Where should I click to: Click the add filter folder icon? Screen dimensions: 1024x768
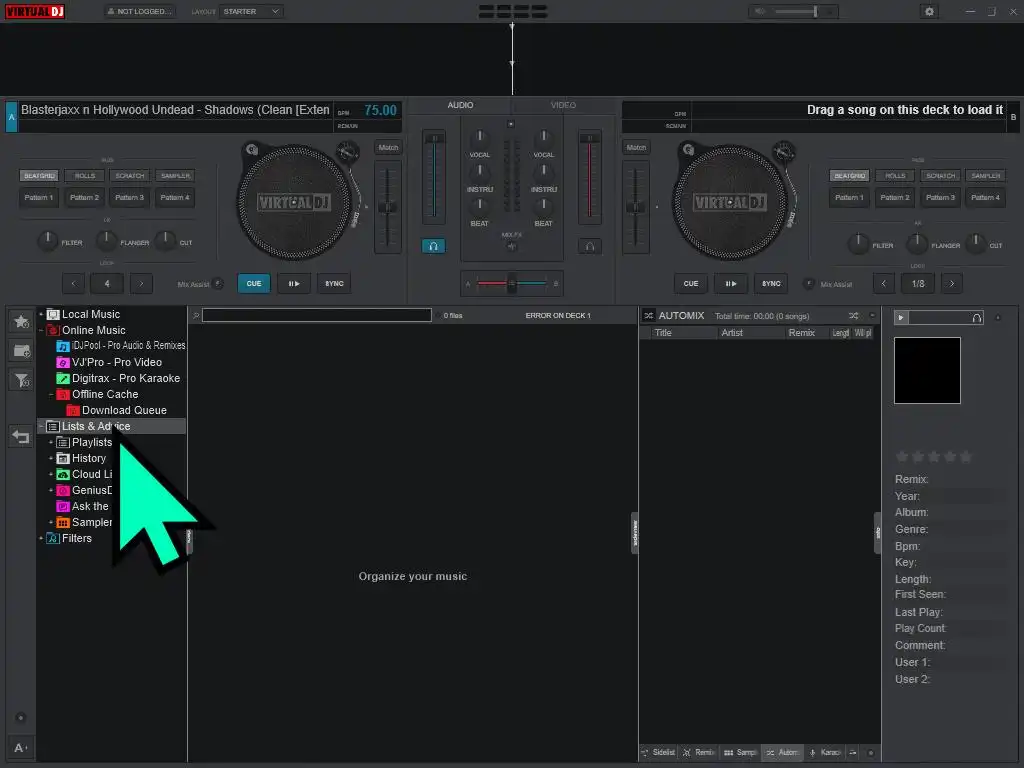22,380
